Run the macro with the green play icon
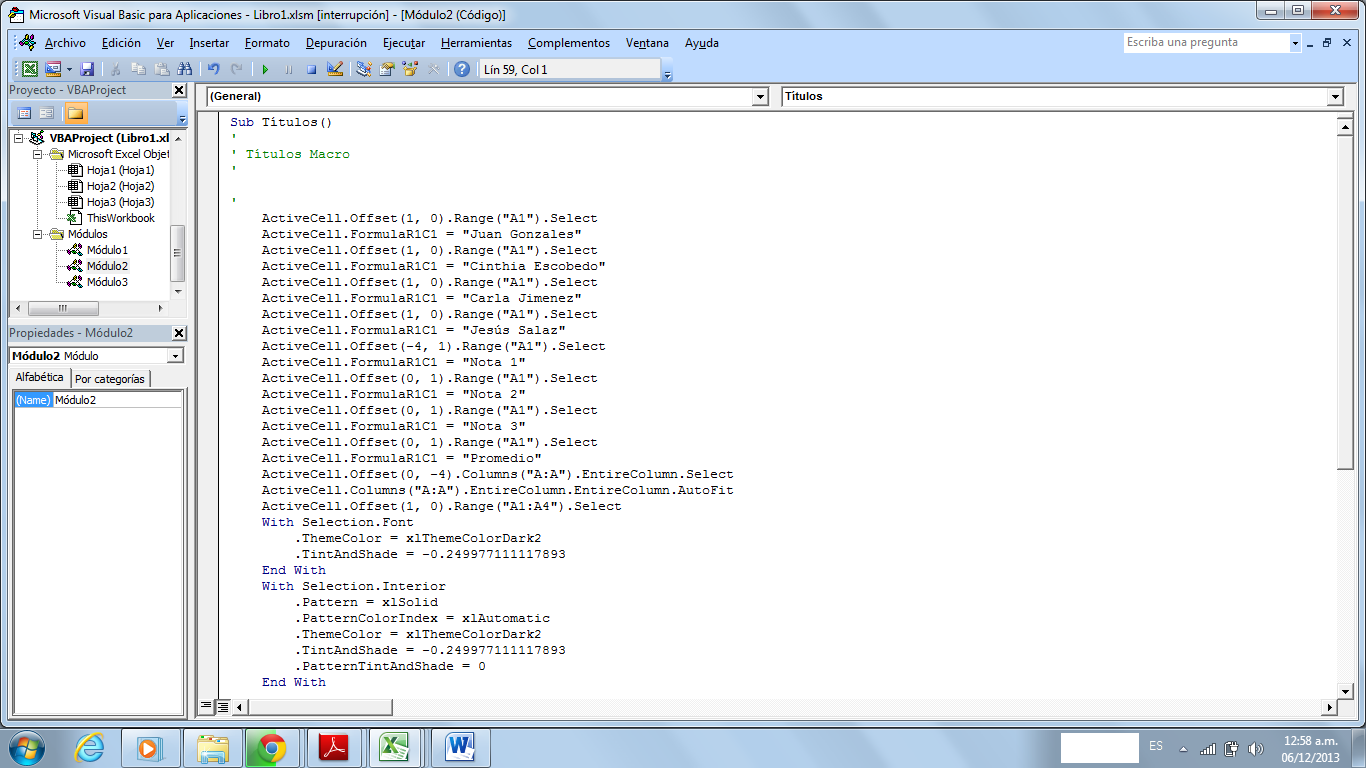This screenshot has width=1366, height=768. (265, 69)
